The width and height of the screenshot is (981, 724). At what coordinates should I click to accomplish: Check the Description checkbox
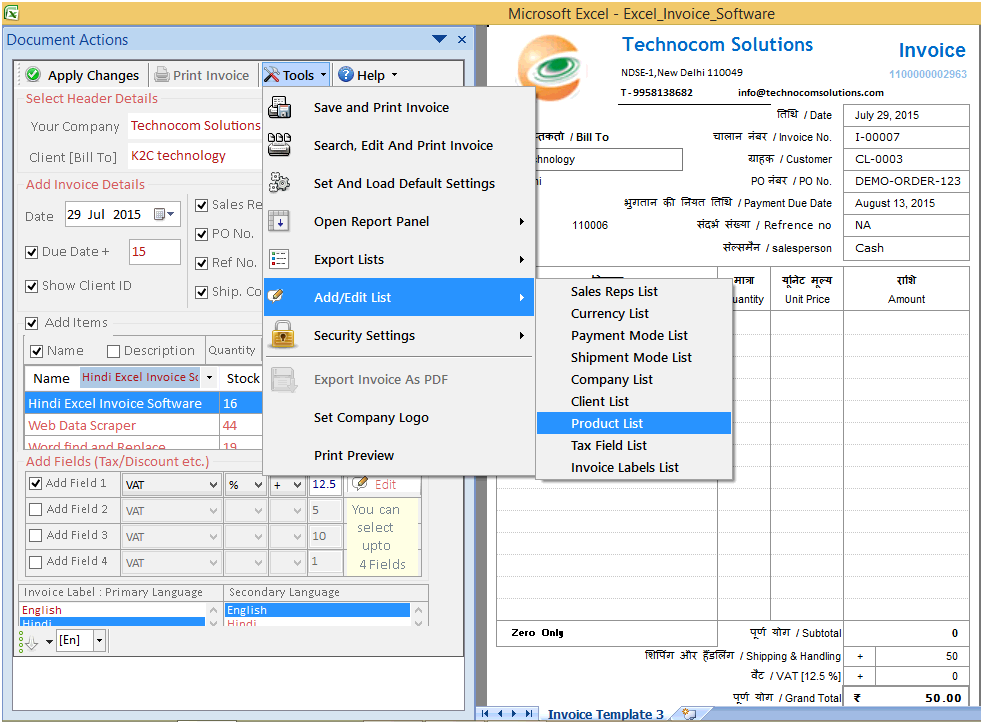[113, 350]
